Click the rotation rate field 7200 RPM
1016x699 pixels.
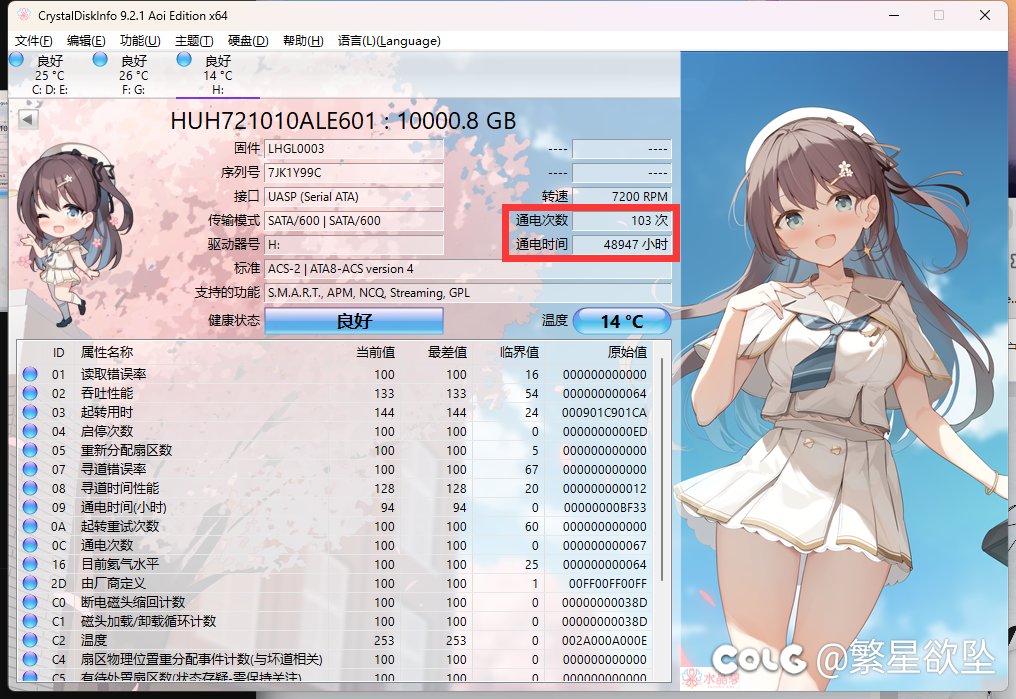622,197
